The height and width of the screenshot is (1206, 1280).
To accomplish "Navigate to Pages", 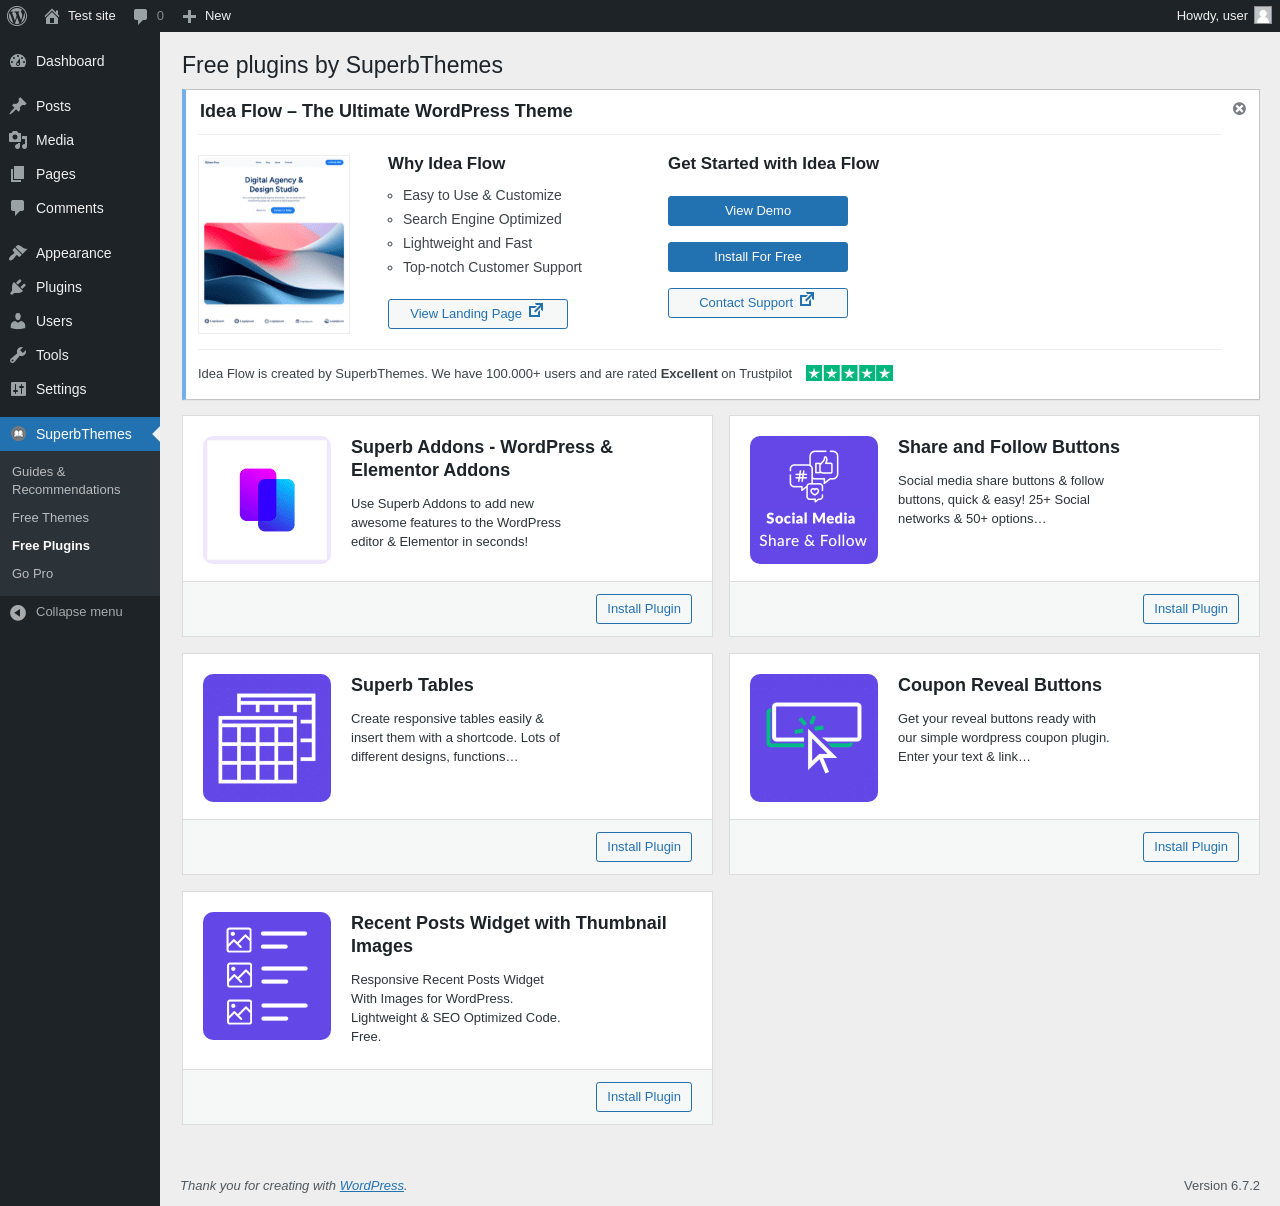I will click(80, 174).
